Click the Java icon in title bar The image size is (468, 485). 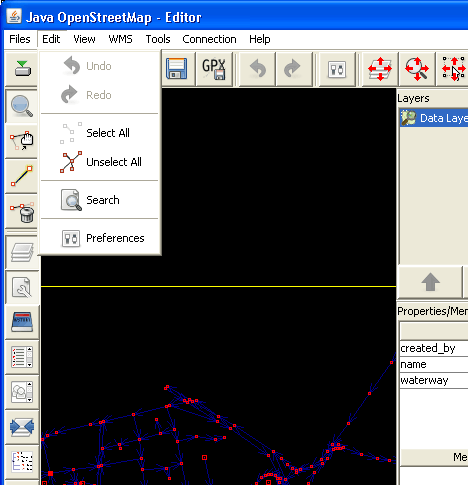coord(14,16)
